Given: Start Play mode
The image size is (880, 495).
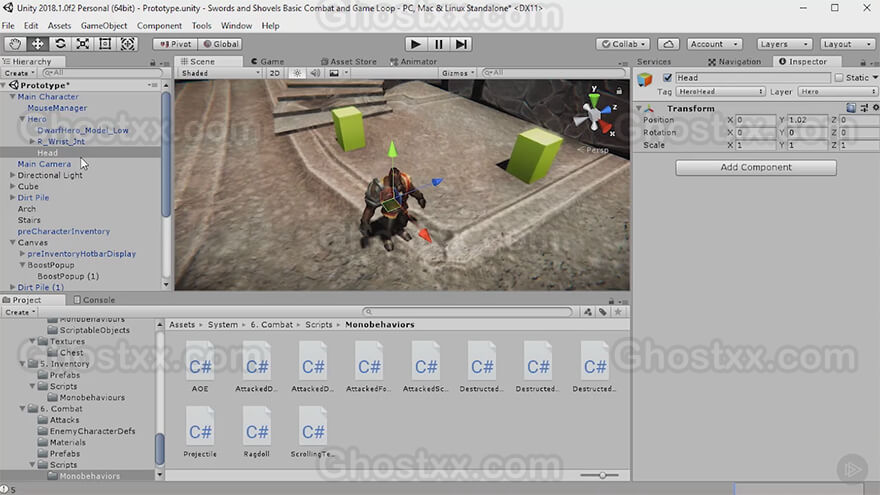Looking at the screenshot, I should point(415,44).
